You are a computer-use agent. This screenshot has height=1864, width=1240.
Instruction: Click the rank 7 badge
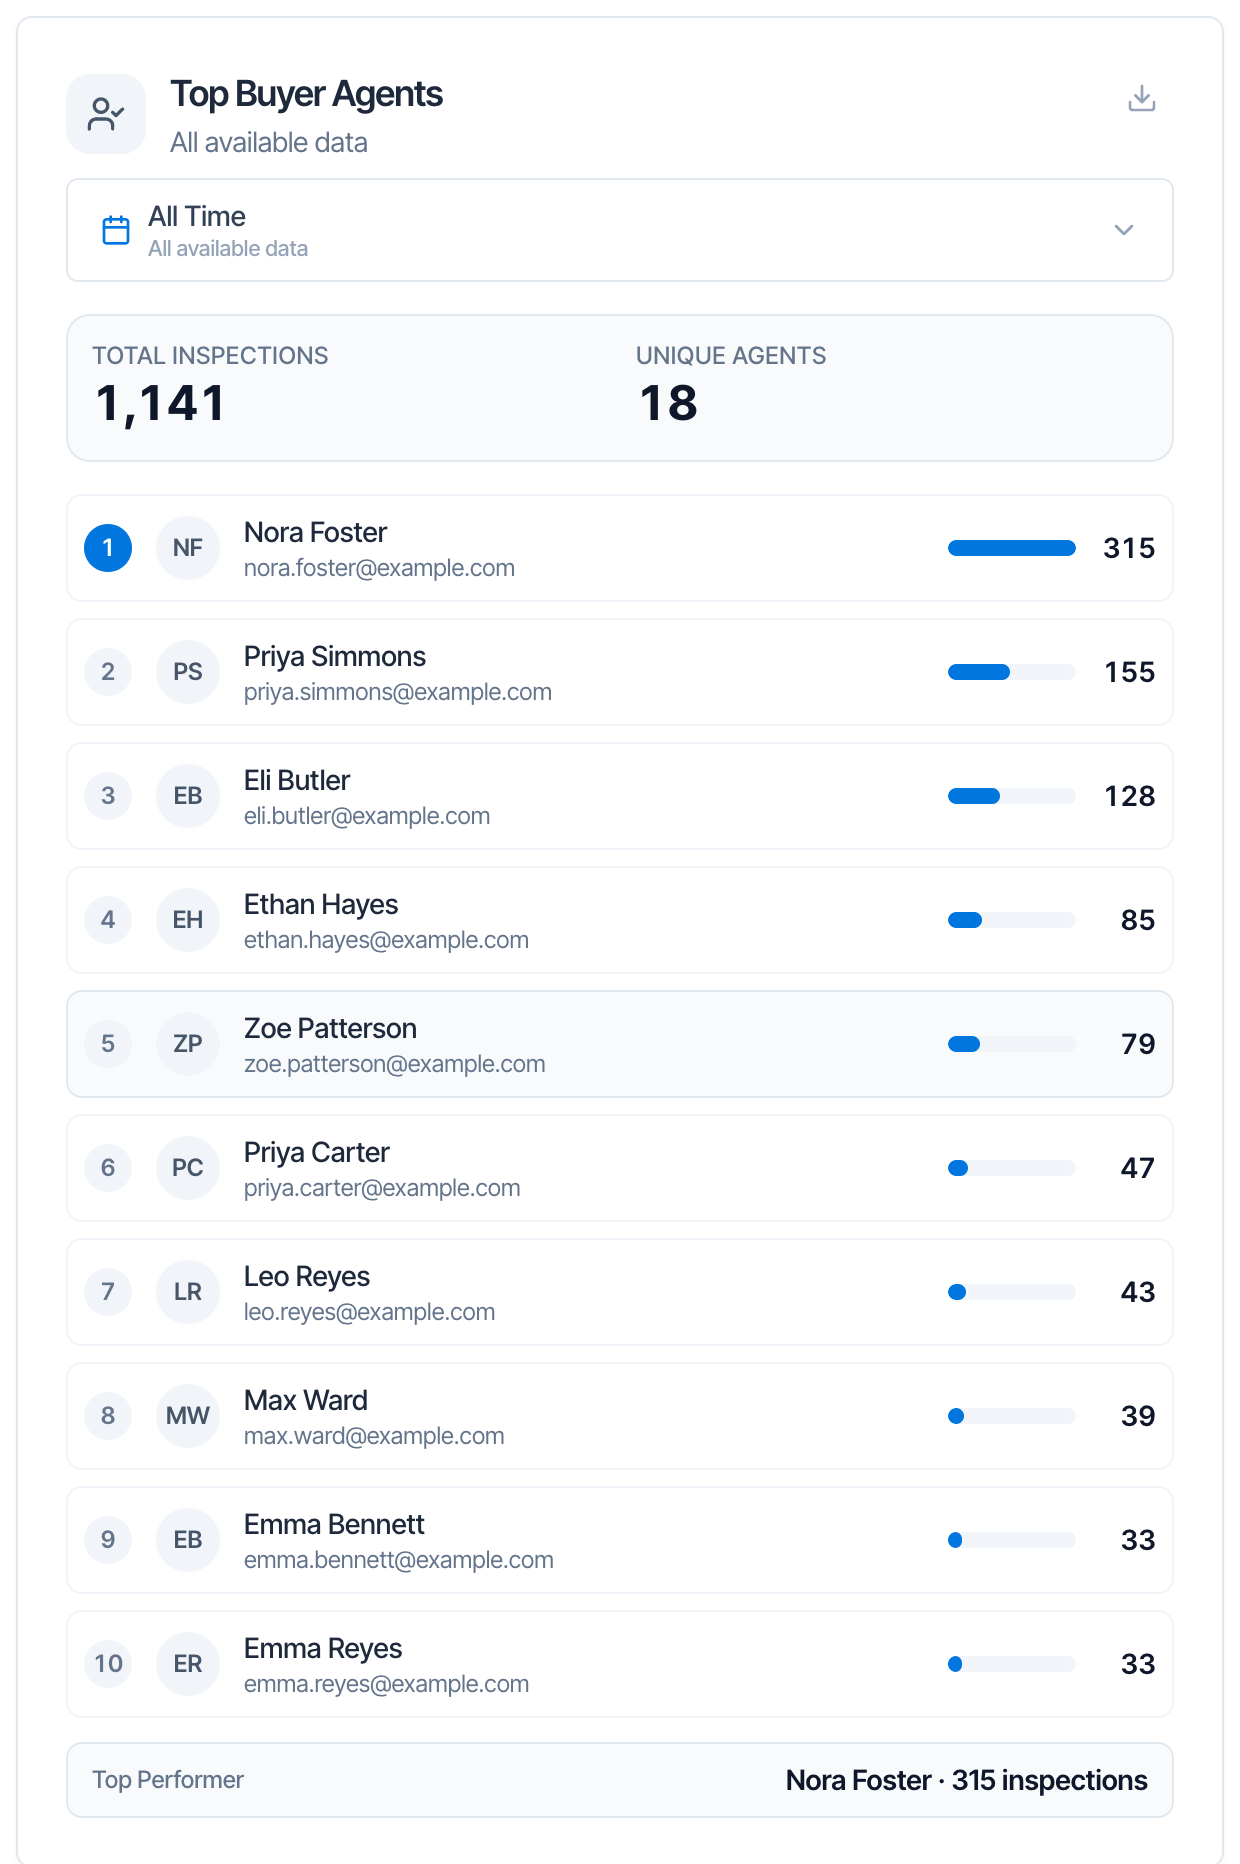[x=108, y=1292]
